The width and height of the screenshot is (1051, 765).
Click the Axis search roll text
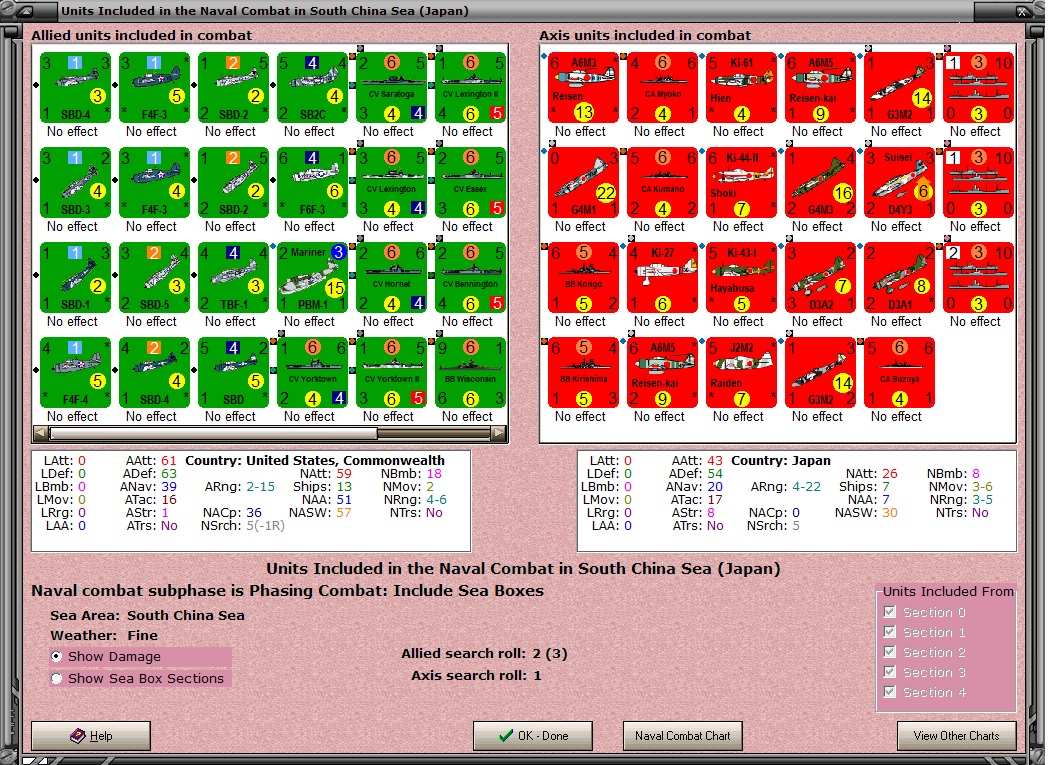click(x=476, y=675)
